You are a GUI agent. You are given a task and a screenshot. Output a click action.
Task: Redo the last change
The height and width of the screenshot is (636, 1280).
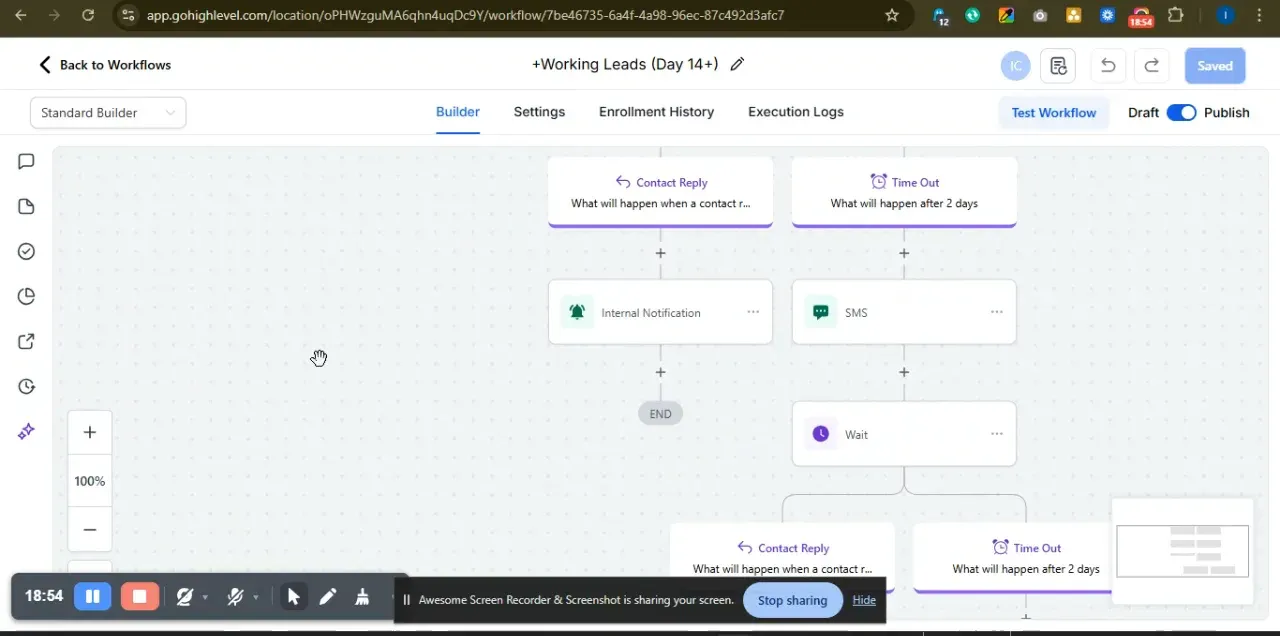pyautogui.click(x=1152, y=66)
